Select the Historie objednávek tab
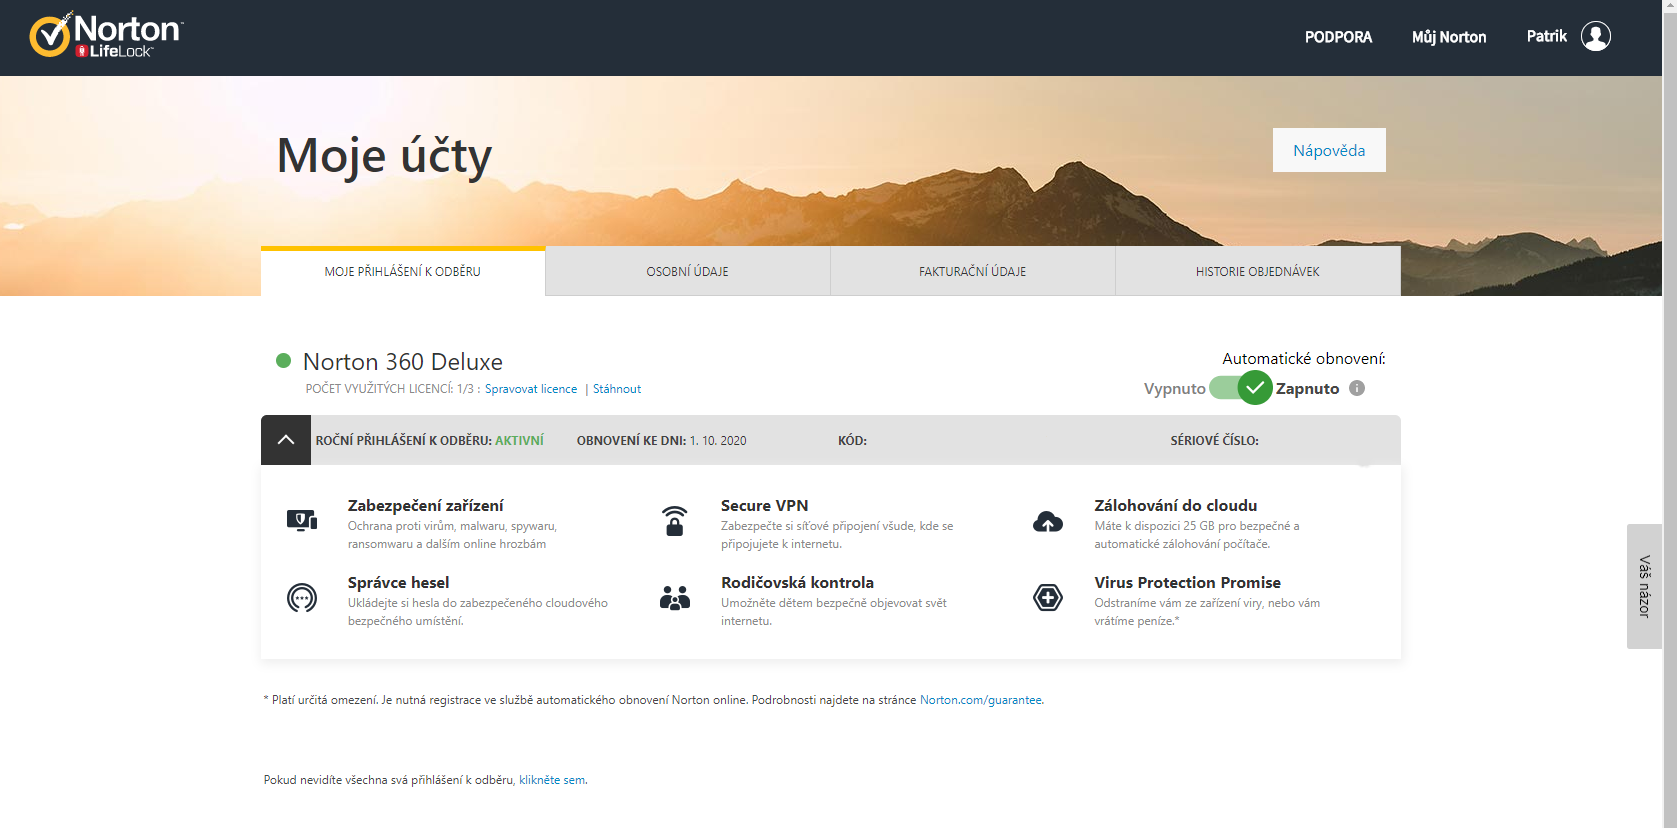The height and width of the screenshot is (828, 1677). point(1257,271)
